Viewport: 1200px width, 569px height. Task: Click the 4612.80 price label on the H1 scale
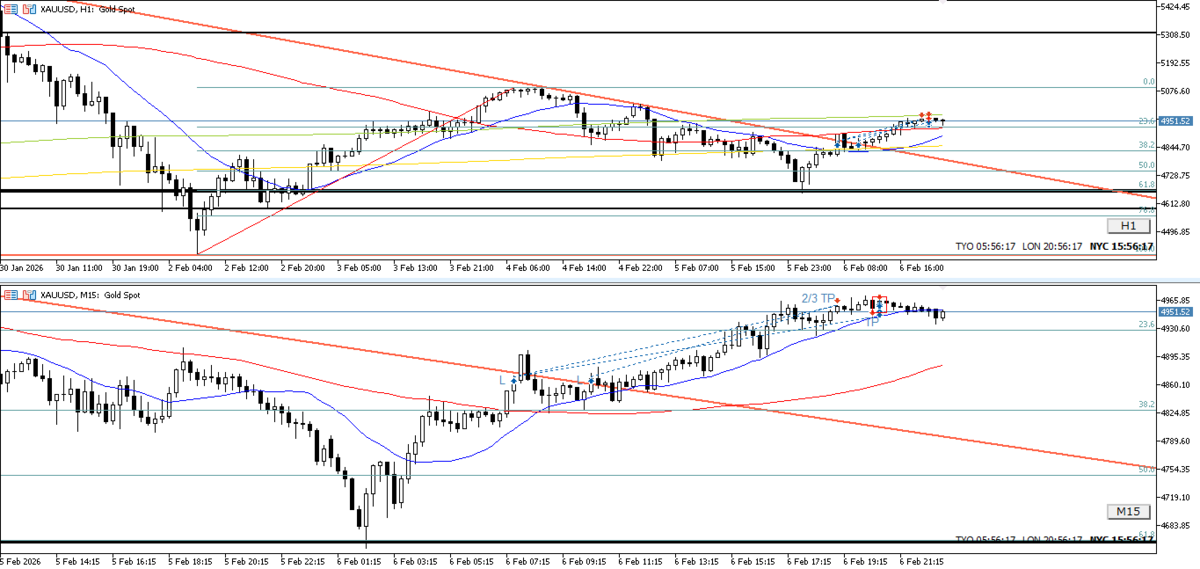pos(1177,204)
